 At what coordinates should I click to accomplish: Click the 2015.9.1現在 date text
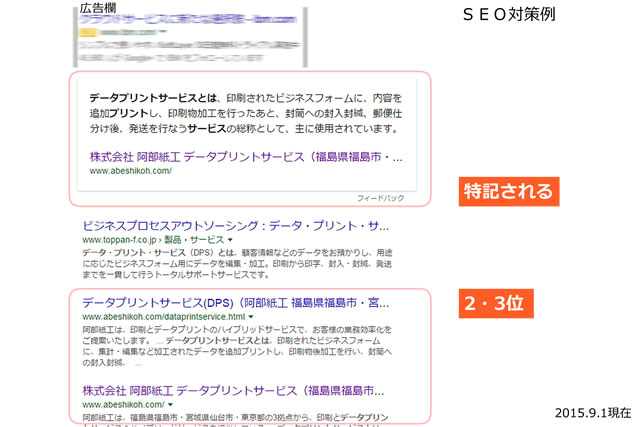(x=593, y=413)
